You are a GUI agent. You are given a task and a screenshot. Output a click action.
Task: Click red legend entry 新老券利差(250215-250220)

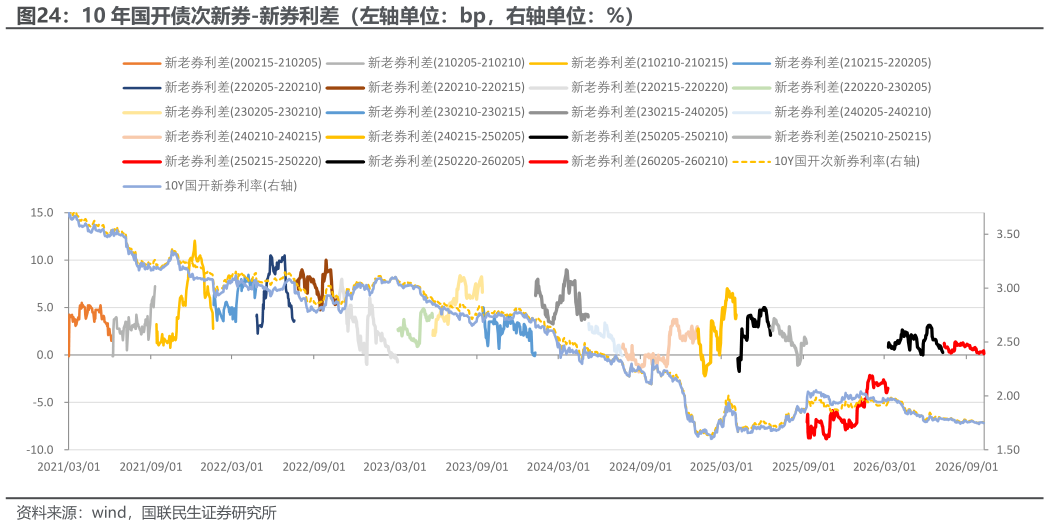(x=222, y=161)
